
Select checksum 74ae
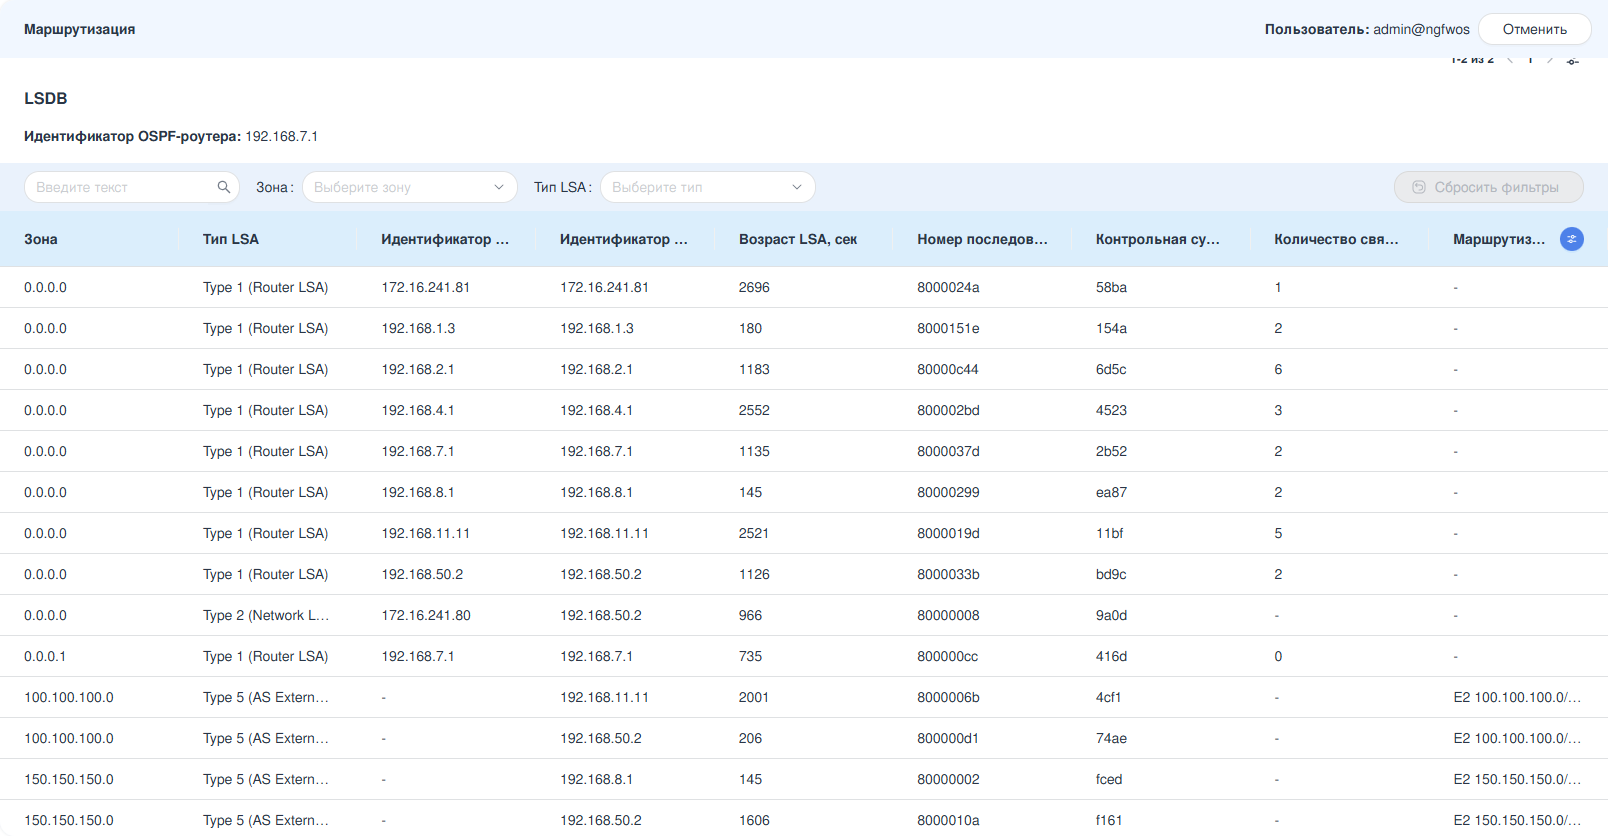[x=1111, y=738]
